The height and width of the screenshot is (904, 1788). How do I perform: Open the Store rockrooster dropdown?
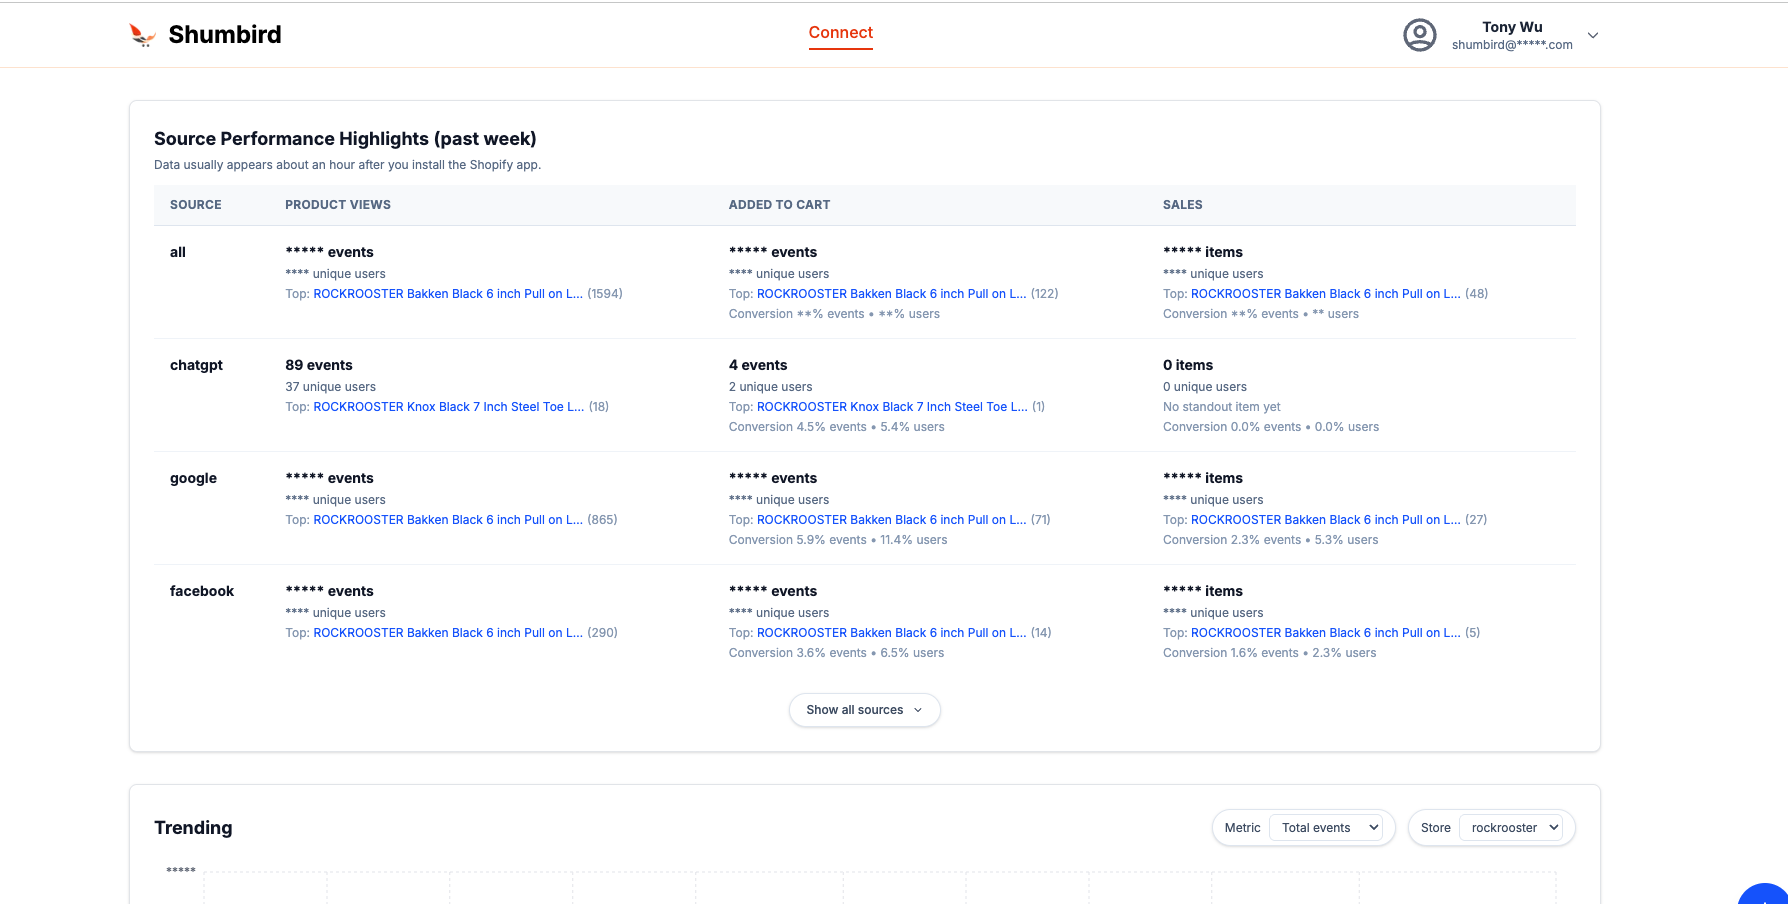coord(1512,827)
